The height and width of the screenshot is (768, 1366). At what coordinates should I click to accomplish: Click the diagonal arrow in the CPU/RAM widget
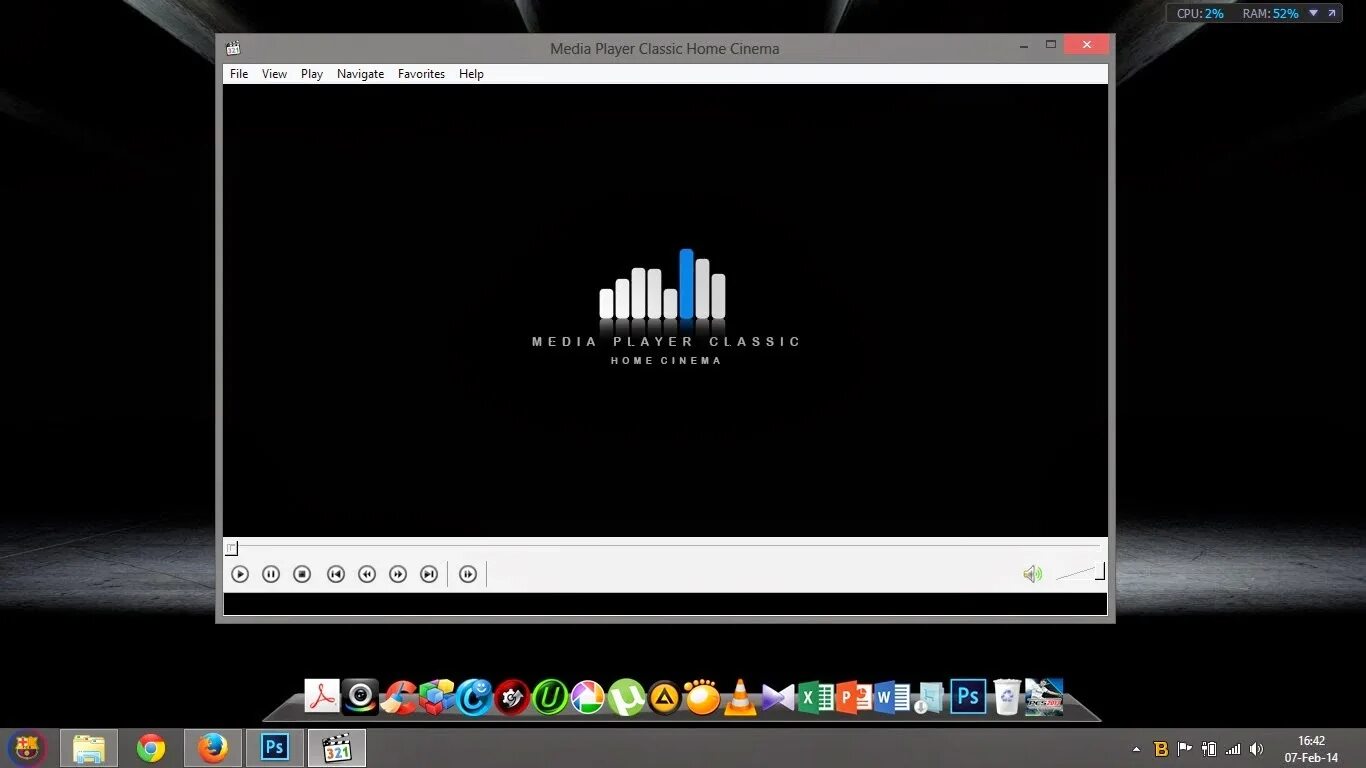[x=1331, y=13]
